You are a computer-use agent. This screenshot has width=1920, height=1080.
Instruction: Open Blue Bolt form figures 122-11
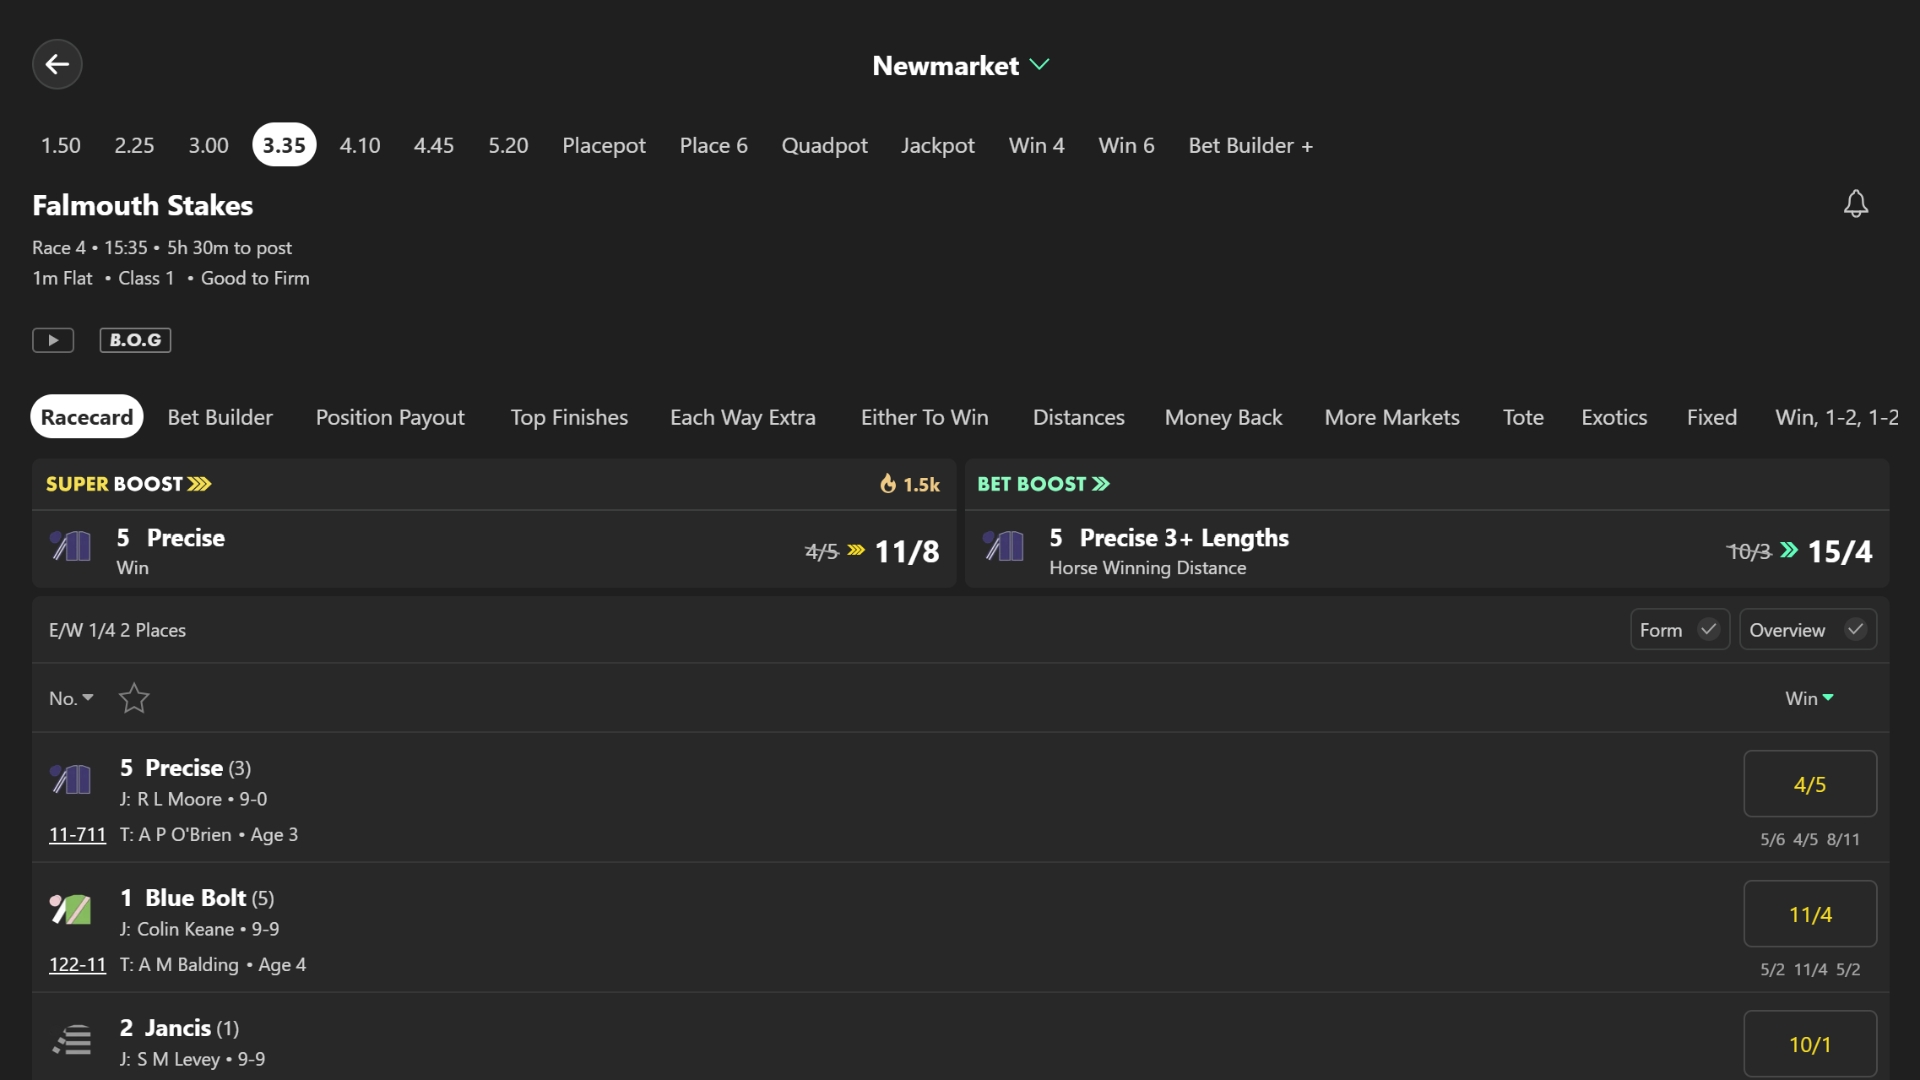77,964
